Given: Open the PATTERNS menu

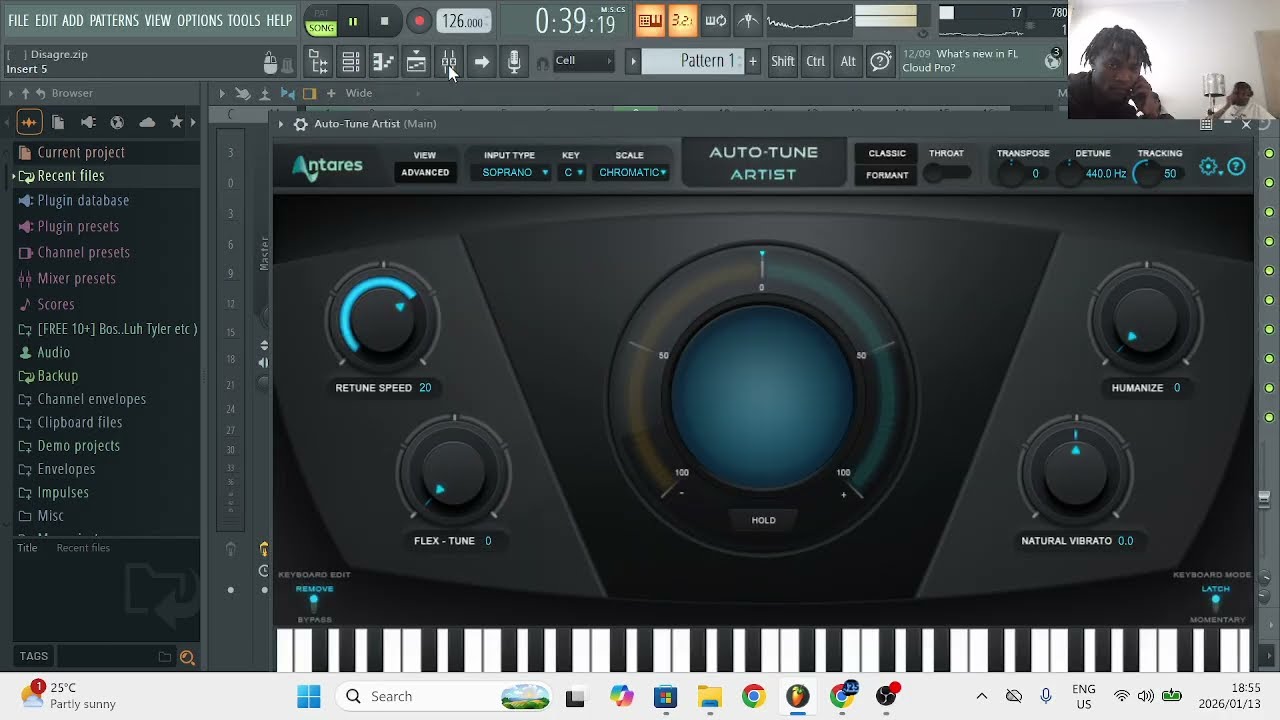Looking at the screenshot, I should click(x=114, y=20).
